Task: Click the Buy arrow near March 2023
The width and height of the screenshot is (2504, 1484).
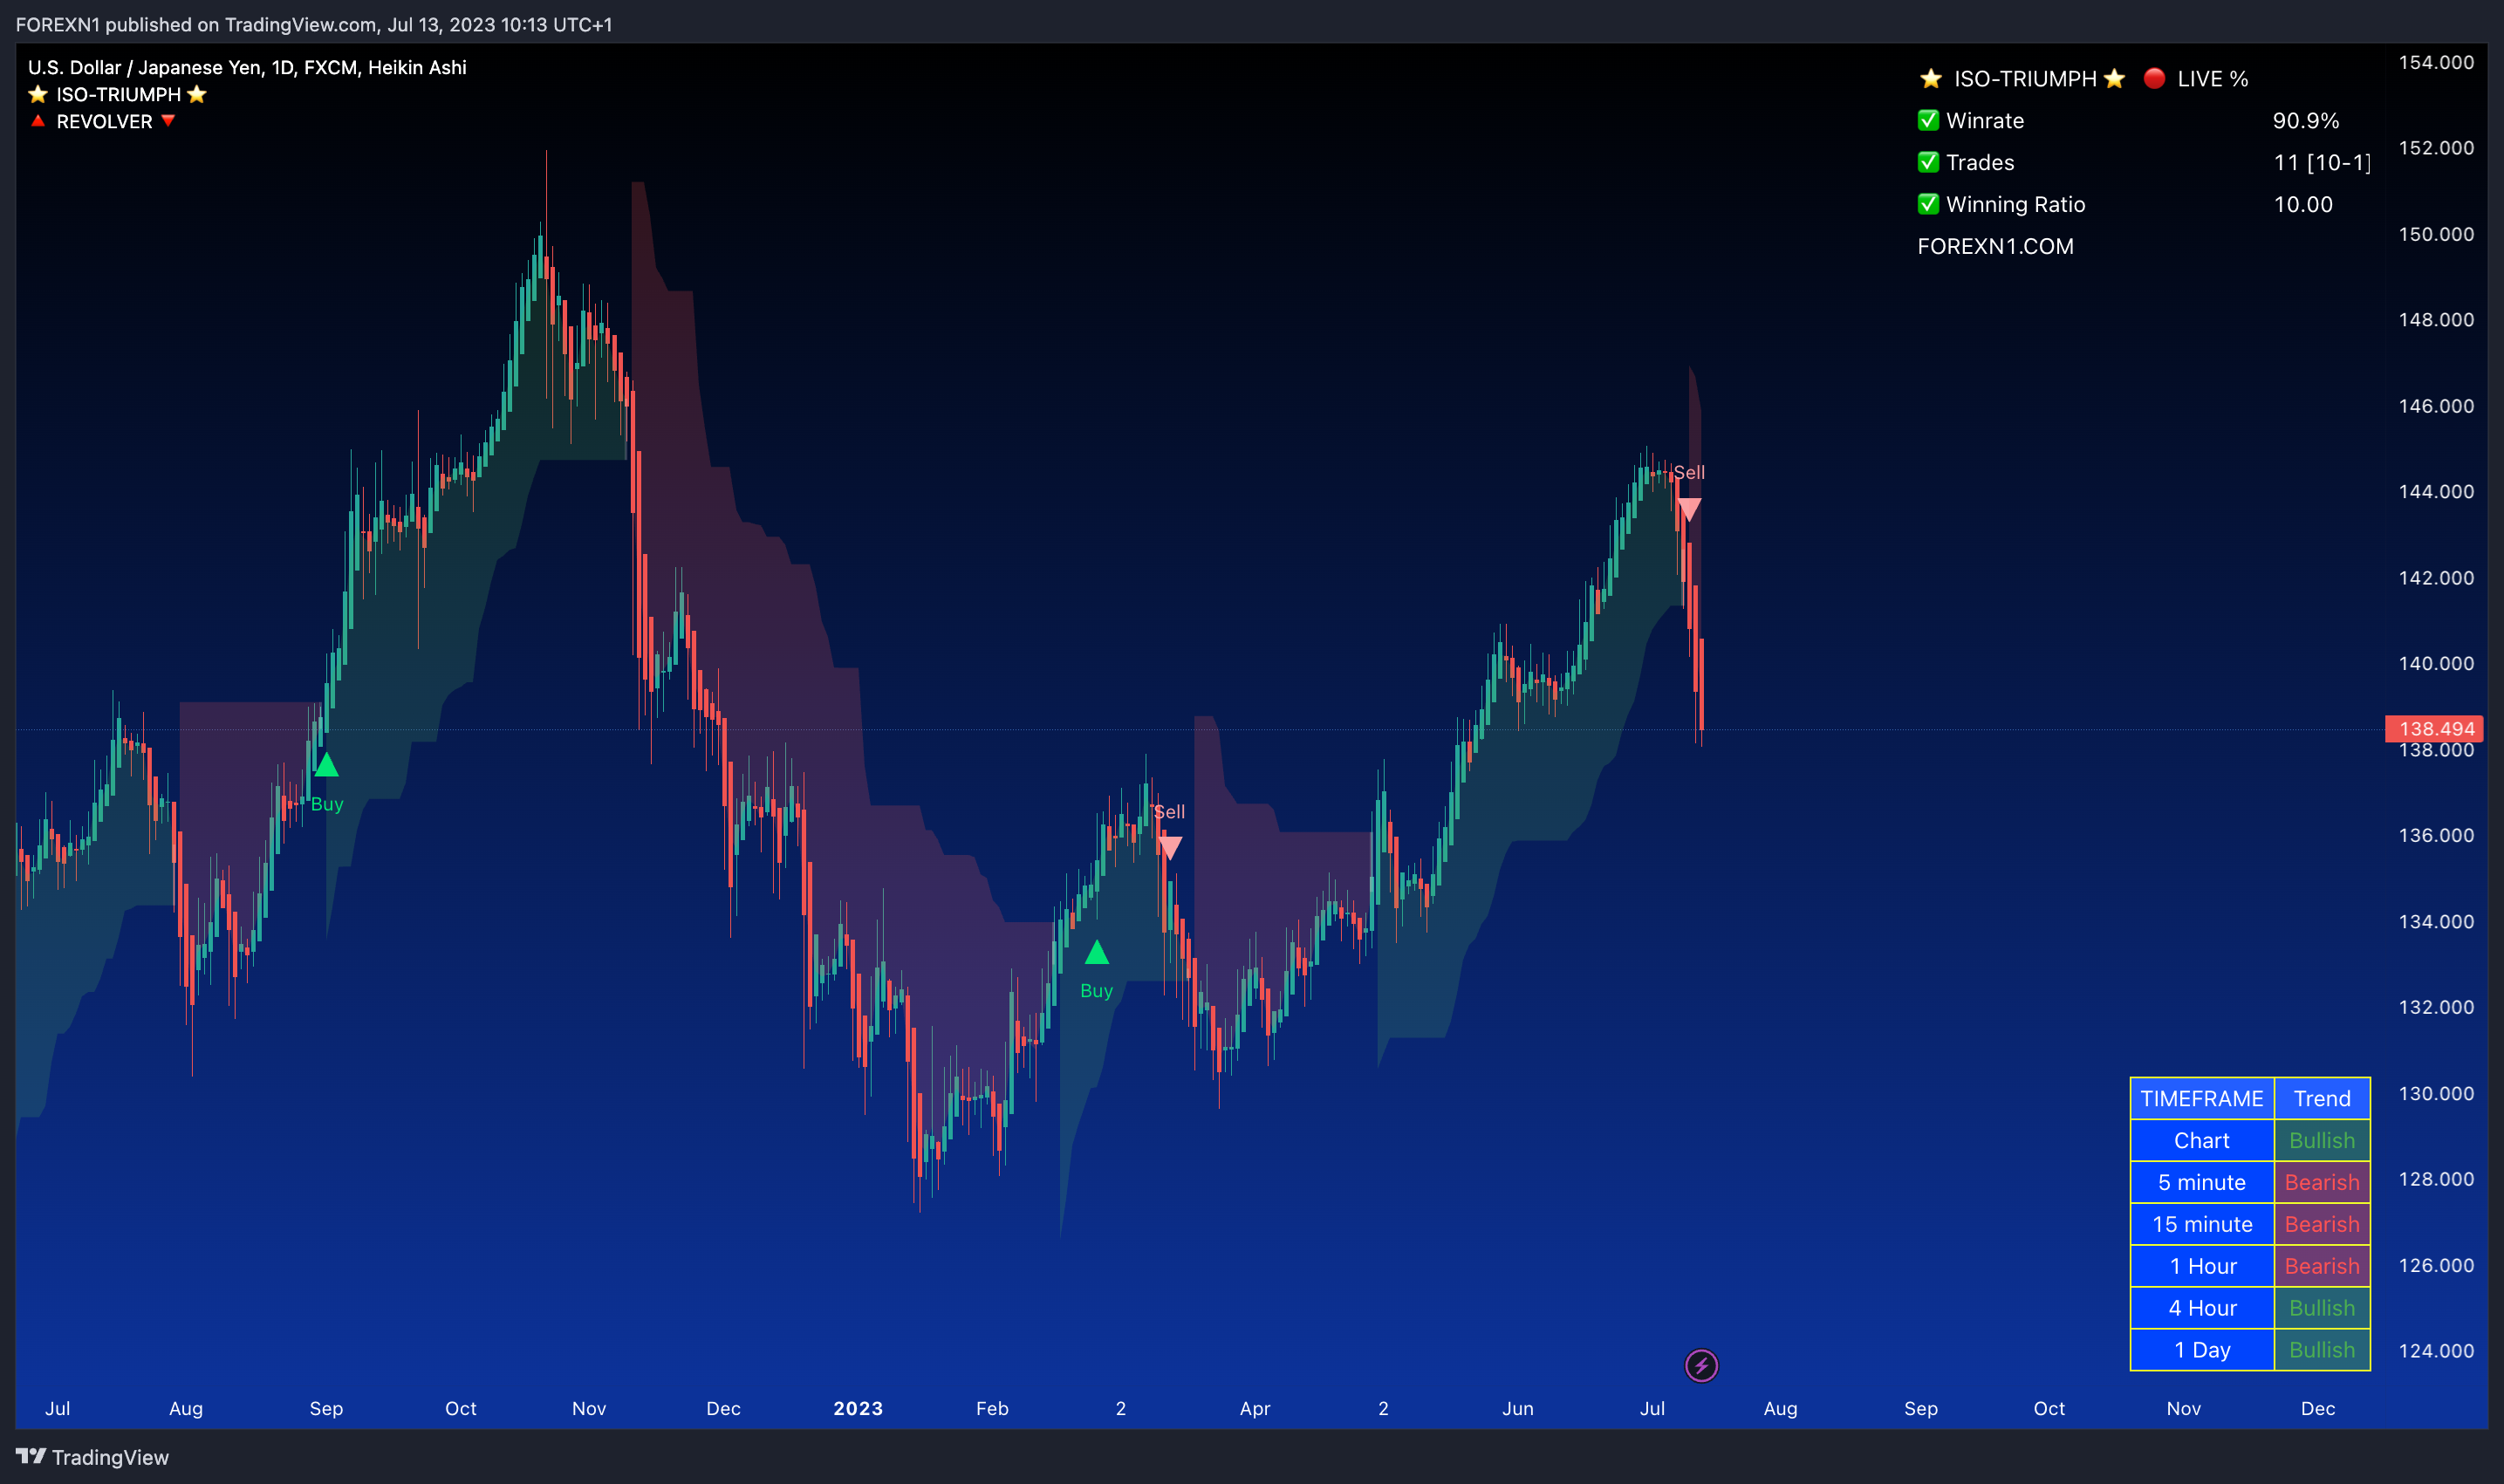Action: click(1096, 952)
